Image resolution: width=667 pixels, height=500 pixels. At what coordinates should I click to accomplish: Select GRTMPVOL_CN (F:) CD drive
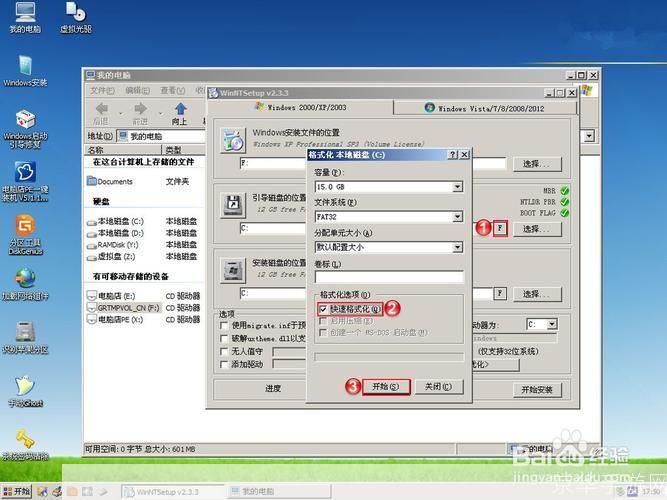pyautogui.click(x=123, y=308)
